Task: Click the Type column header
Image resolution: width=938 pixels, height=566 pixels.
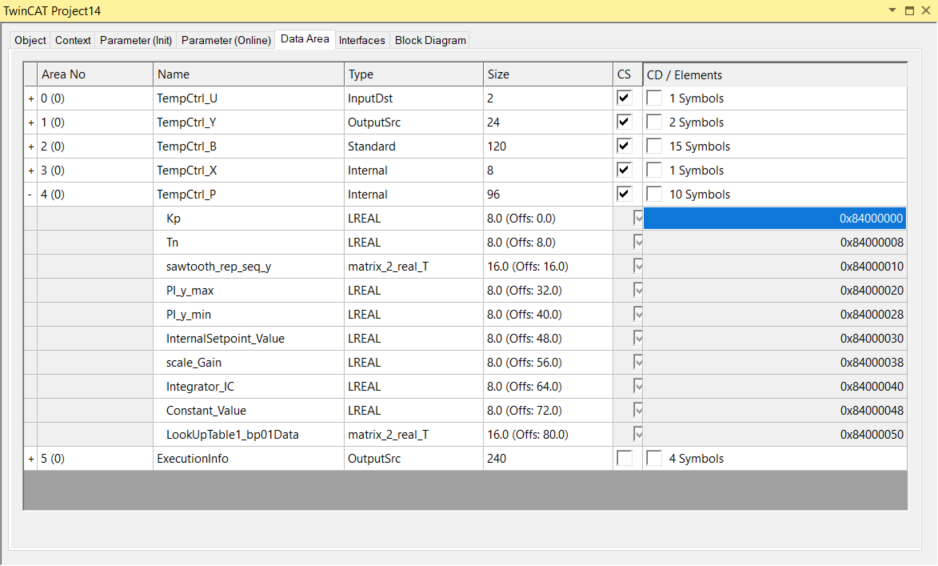Action: pos(414,74)
